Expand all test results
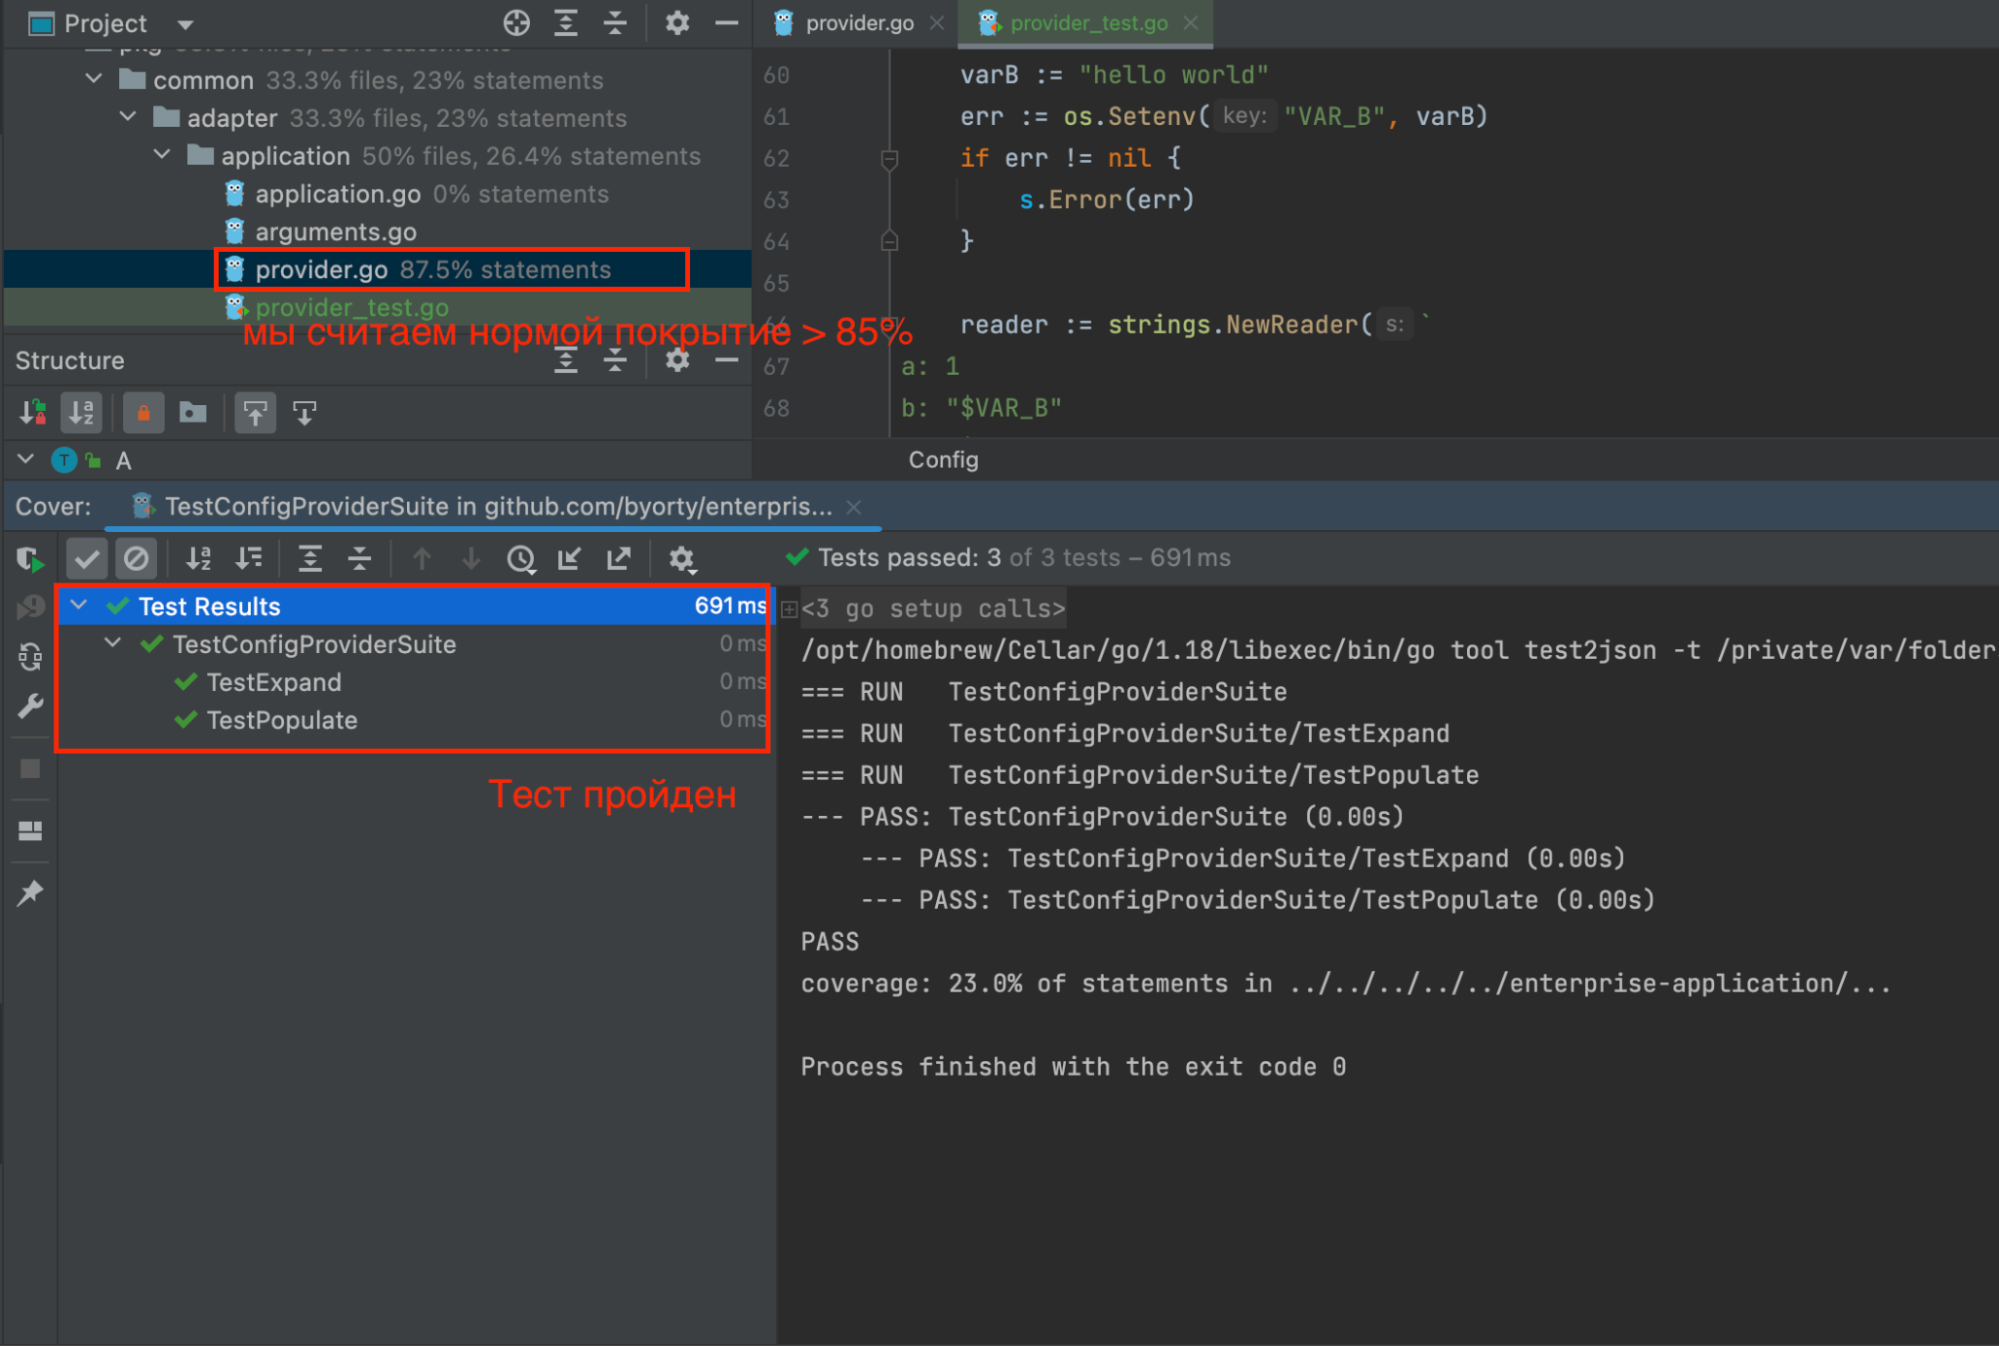The image size is (1999, 1347). click(x=310, y=558)
